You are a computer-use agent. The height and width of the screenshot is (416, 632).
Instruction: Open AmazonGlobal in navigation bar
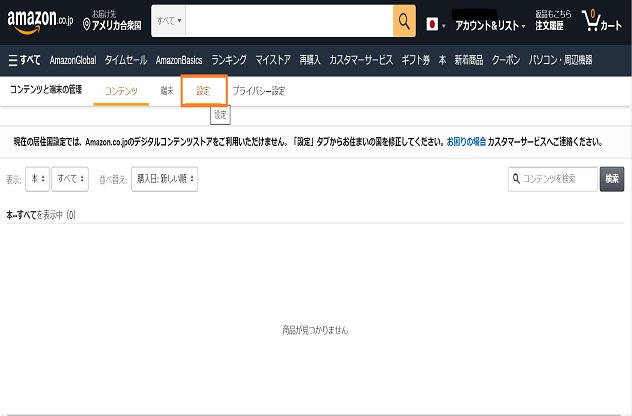(x=73, y=60)
